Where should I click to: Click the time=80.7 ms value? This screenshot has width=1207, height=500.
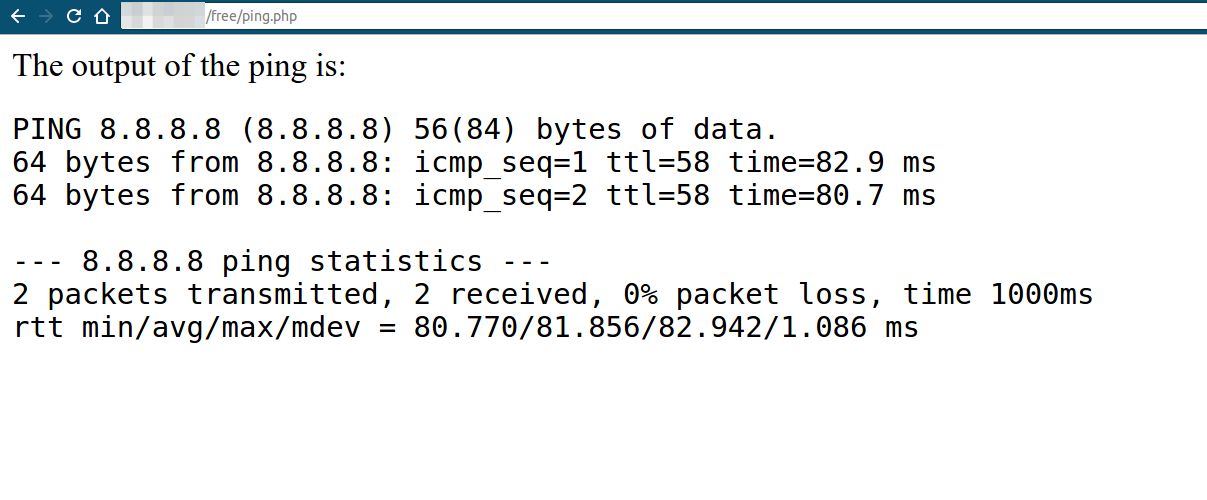[832, 196]
